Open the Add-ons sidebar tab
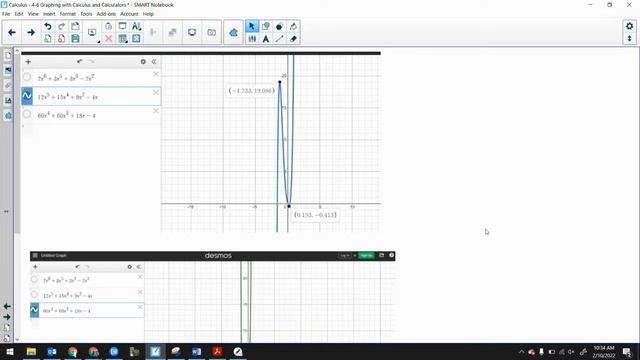The image size is (640, 360). 8,116
